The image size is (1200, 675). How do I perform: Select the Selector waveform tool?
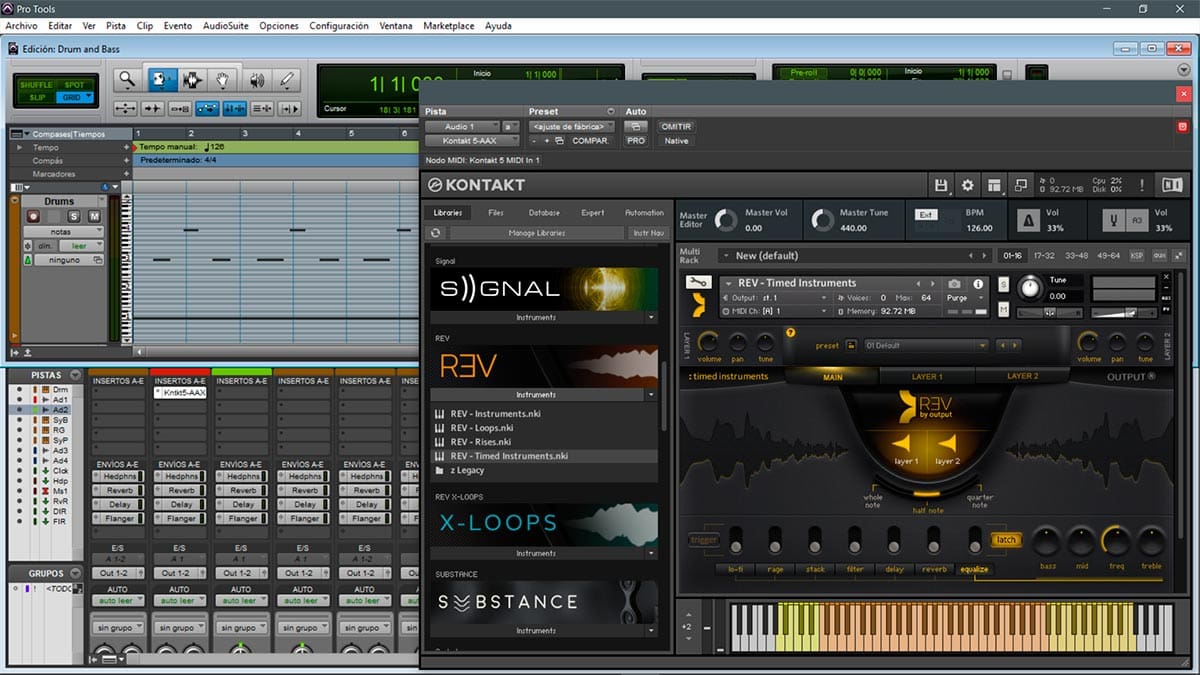[x=192, y=80]
